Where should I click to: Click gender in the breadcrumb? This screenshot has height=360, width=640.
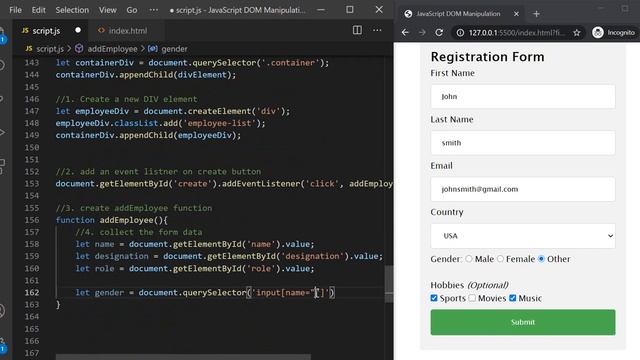click(174, 49)
